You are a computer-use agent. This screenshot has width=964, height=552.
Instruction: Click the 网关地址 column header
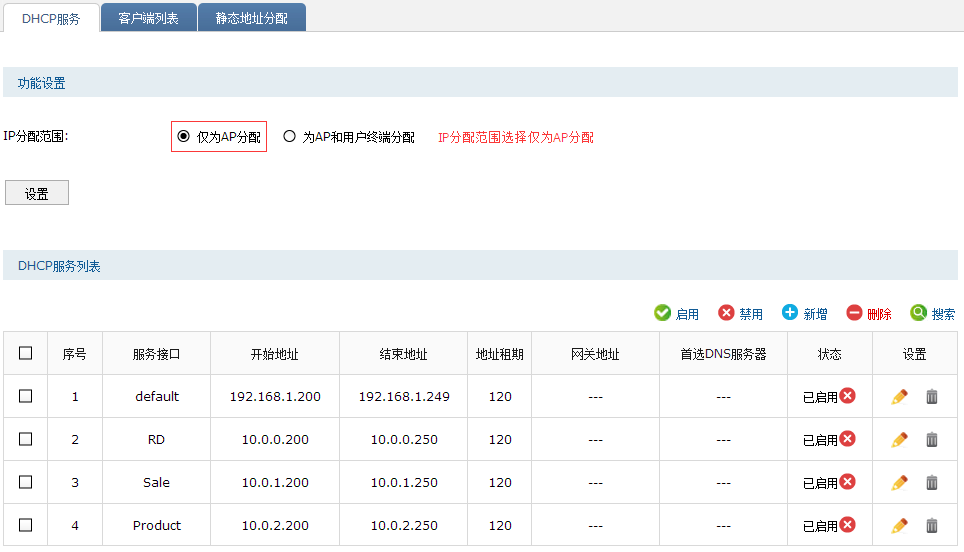[595, 354]
